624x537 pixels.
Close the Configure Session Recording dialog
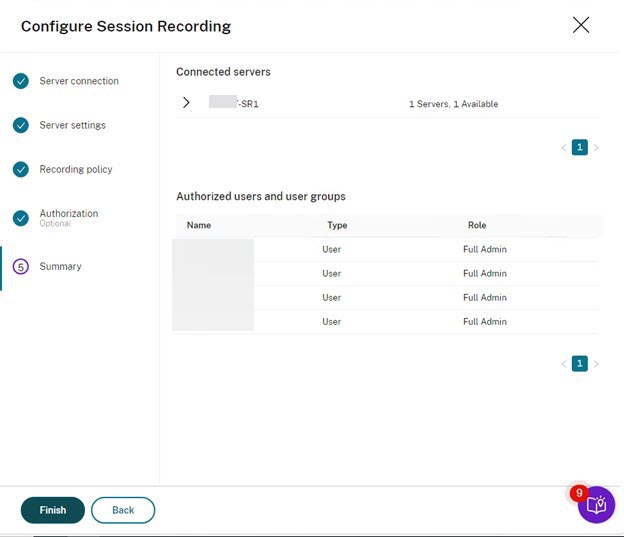click(x=581, y=25)
